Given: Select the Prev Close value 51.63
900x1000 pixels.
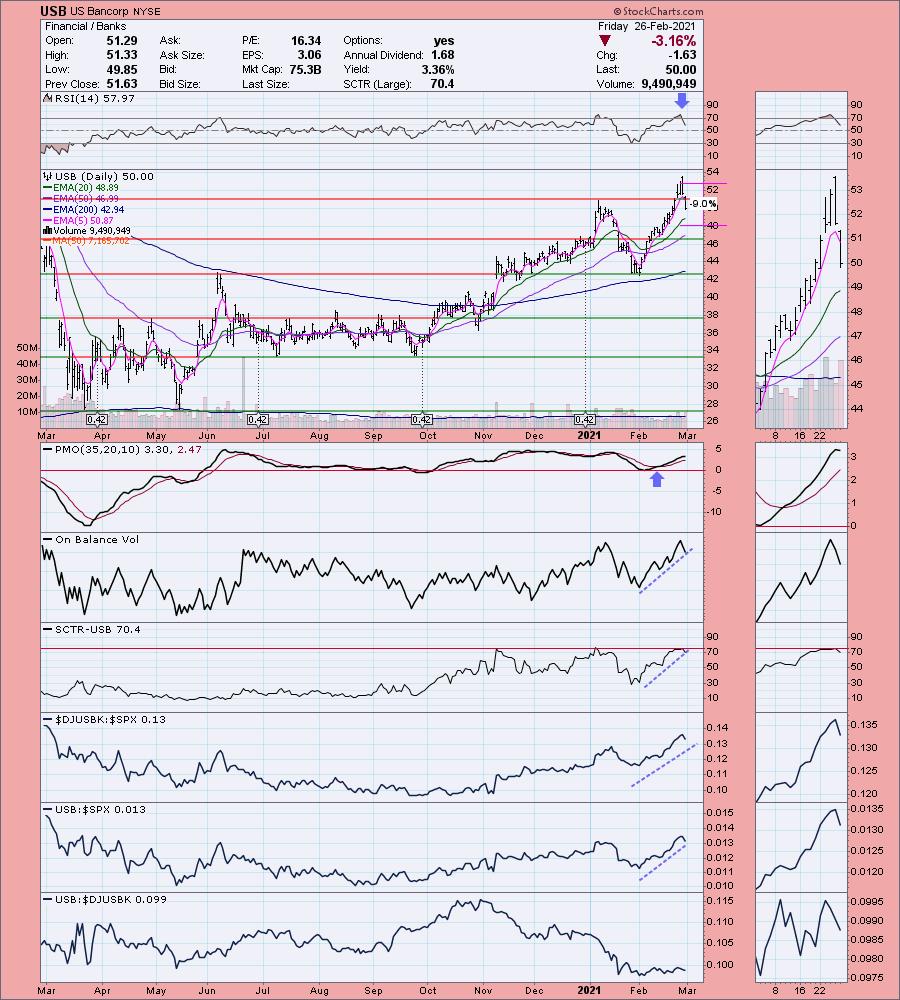Looking at the screenshot, I should tap(121, 84).
